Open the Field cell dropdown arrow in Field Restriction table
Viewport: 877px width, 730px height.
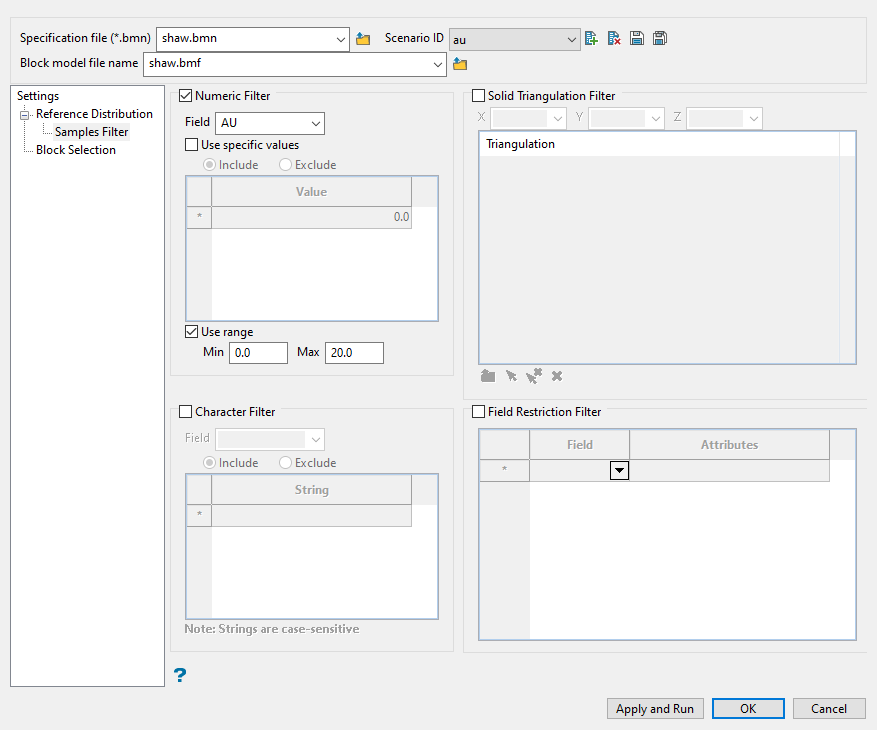619,470
